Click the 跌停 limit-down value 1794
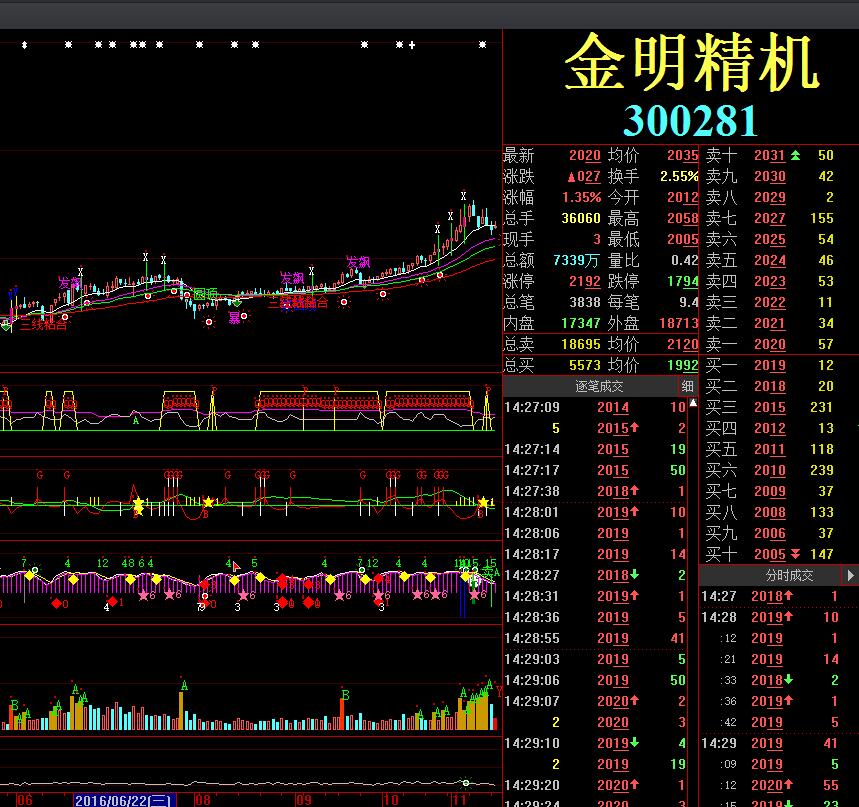Image resolution: width=859 pixels, height=807 pixels. click(x=683, y=282)
